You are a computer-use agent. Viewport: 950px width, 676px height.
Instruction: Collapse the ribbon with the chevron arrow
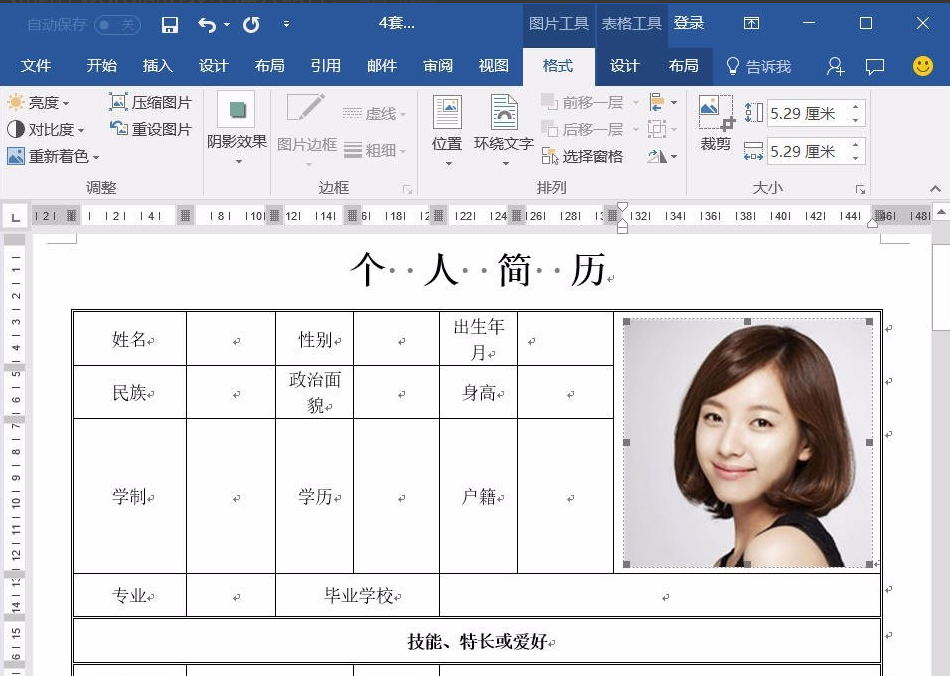[935, 189]
